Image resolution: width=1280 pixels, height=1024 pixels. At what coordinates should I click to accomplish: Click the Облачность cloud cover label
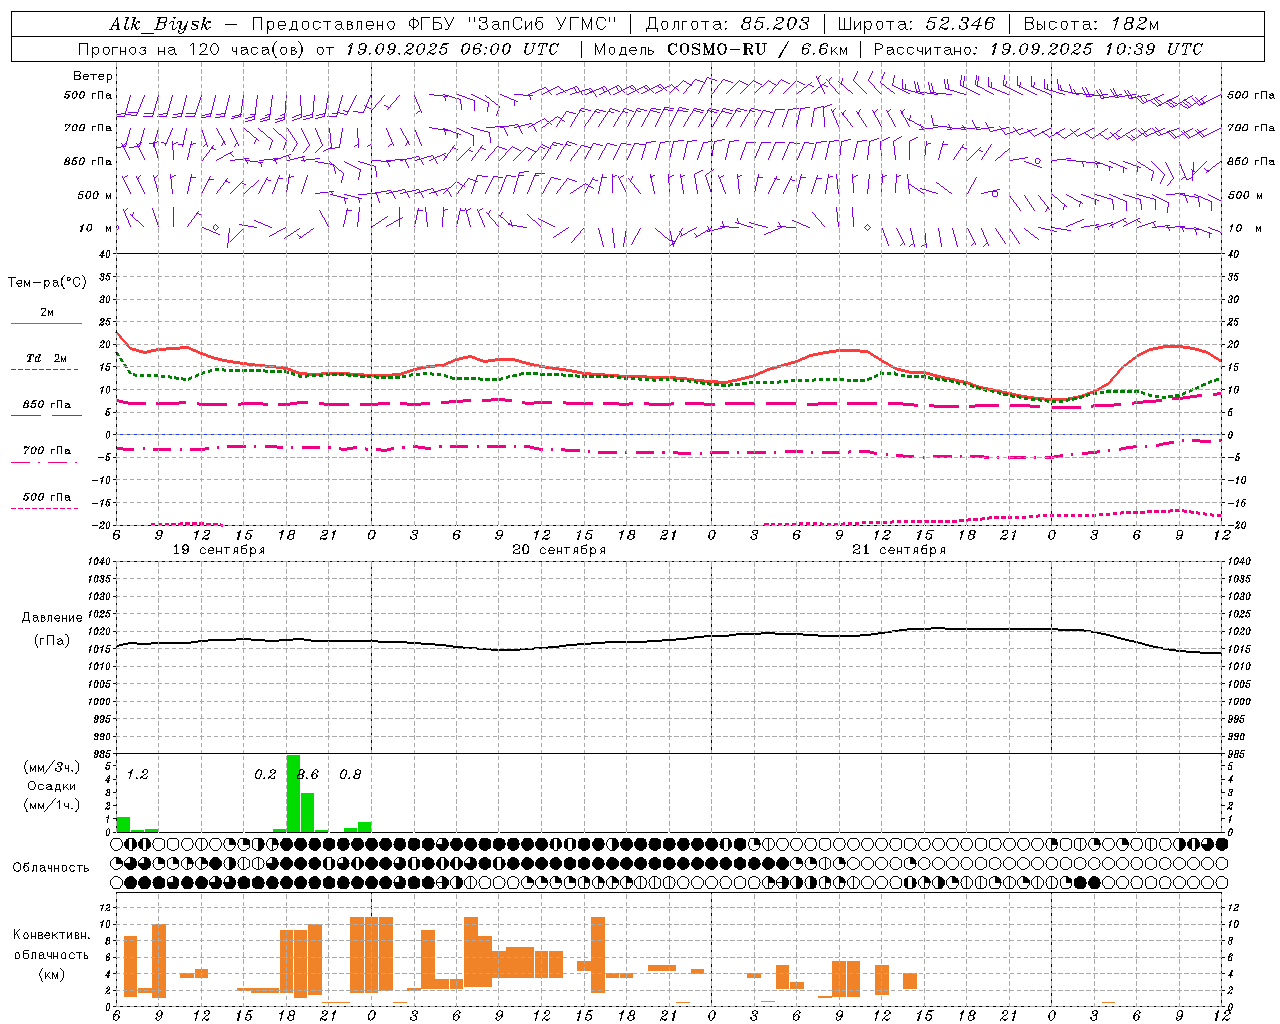pyautogui.click(x=51, y=868)
